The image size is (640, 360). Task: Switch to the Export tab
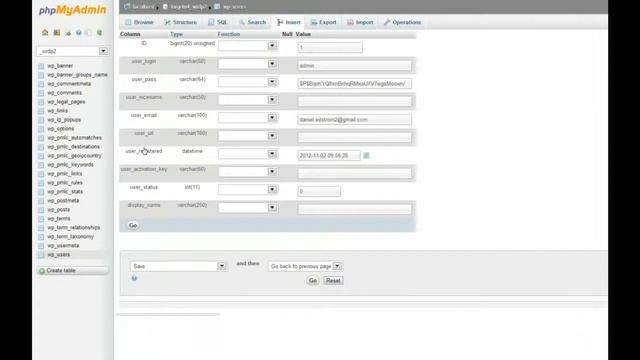coord(323,22)
